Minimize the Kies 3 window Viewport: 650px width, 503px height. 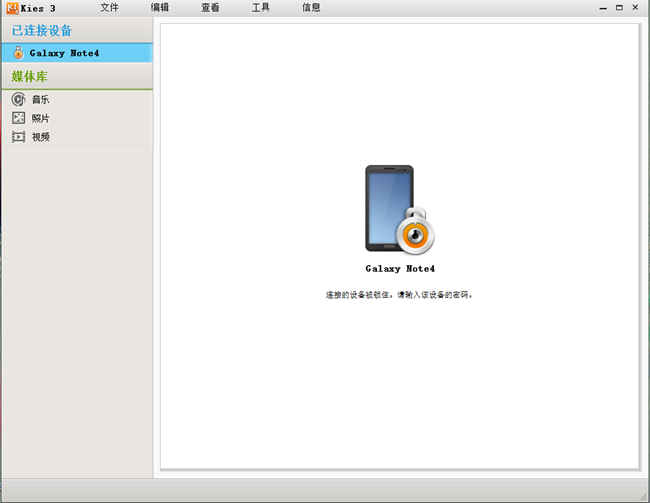pyautogui.click(x=604, y=8)
